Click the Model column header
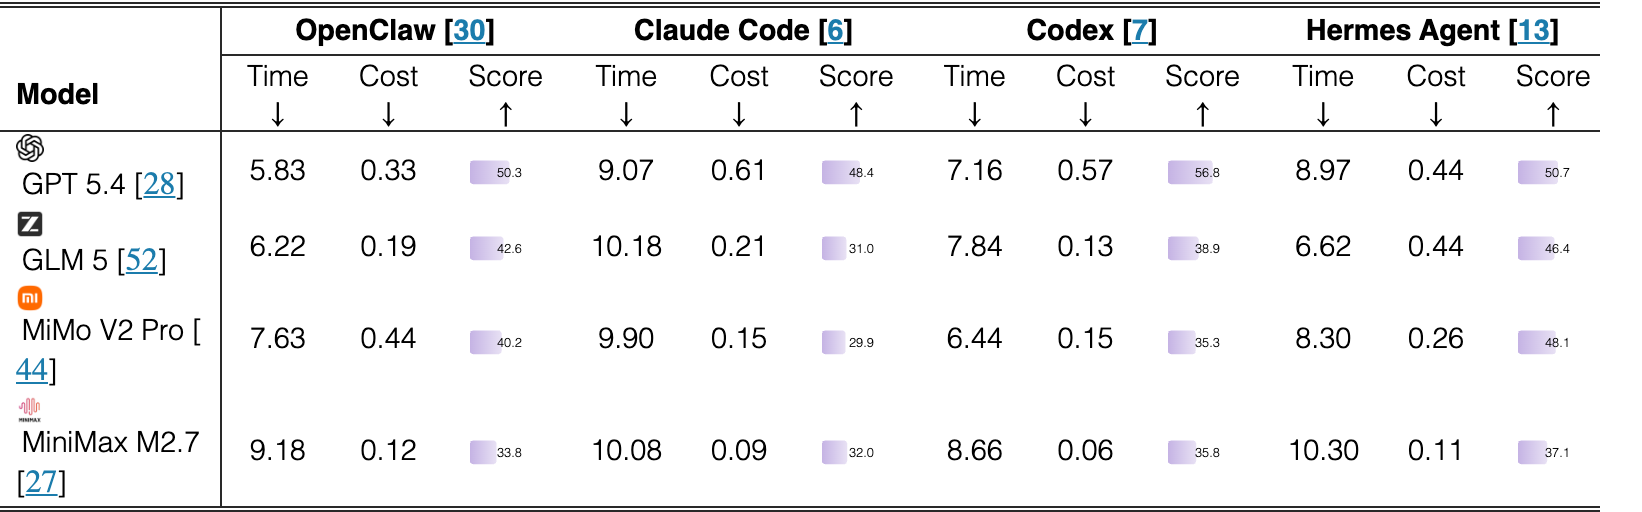This screenshot has width=1642, height=512. coord(58,94)
